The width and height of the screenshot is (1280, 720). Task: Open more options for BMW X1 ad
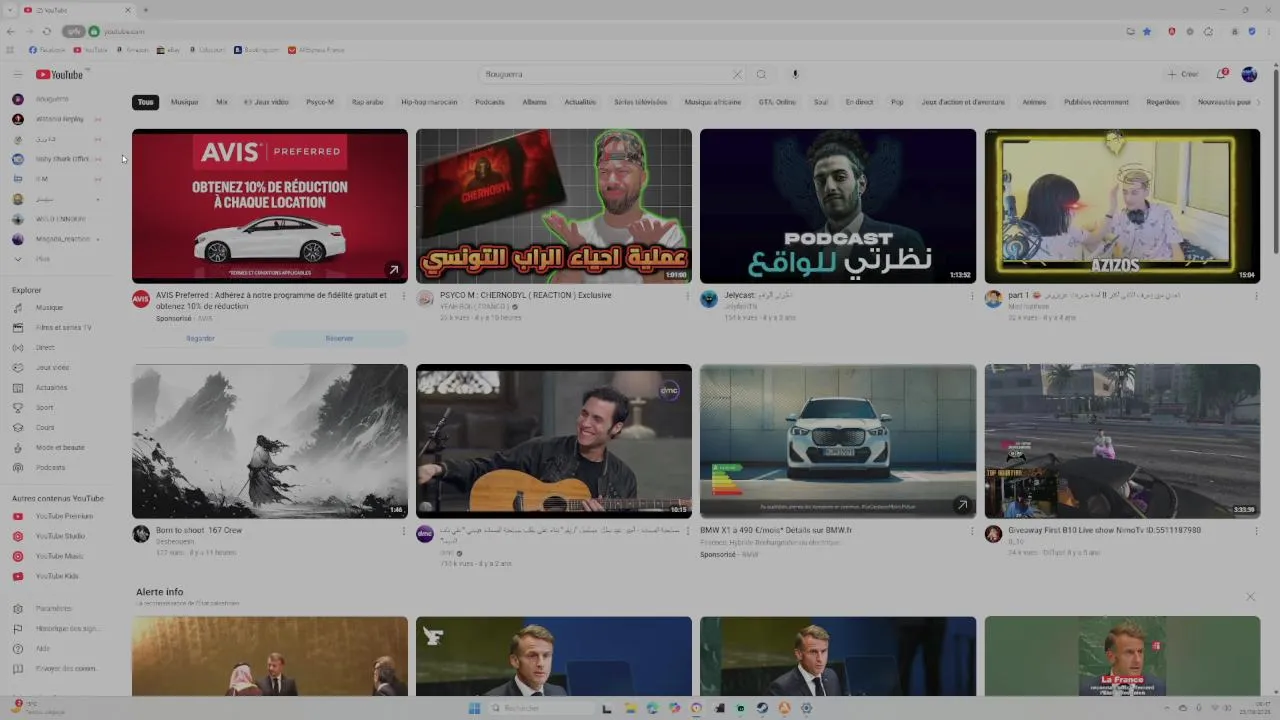(x=971, y=531)
